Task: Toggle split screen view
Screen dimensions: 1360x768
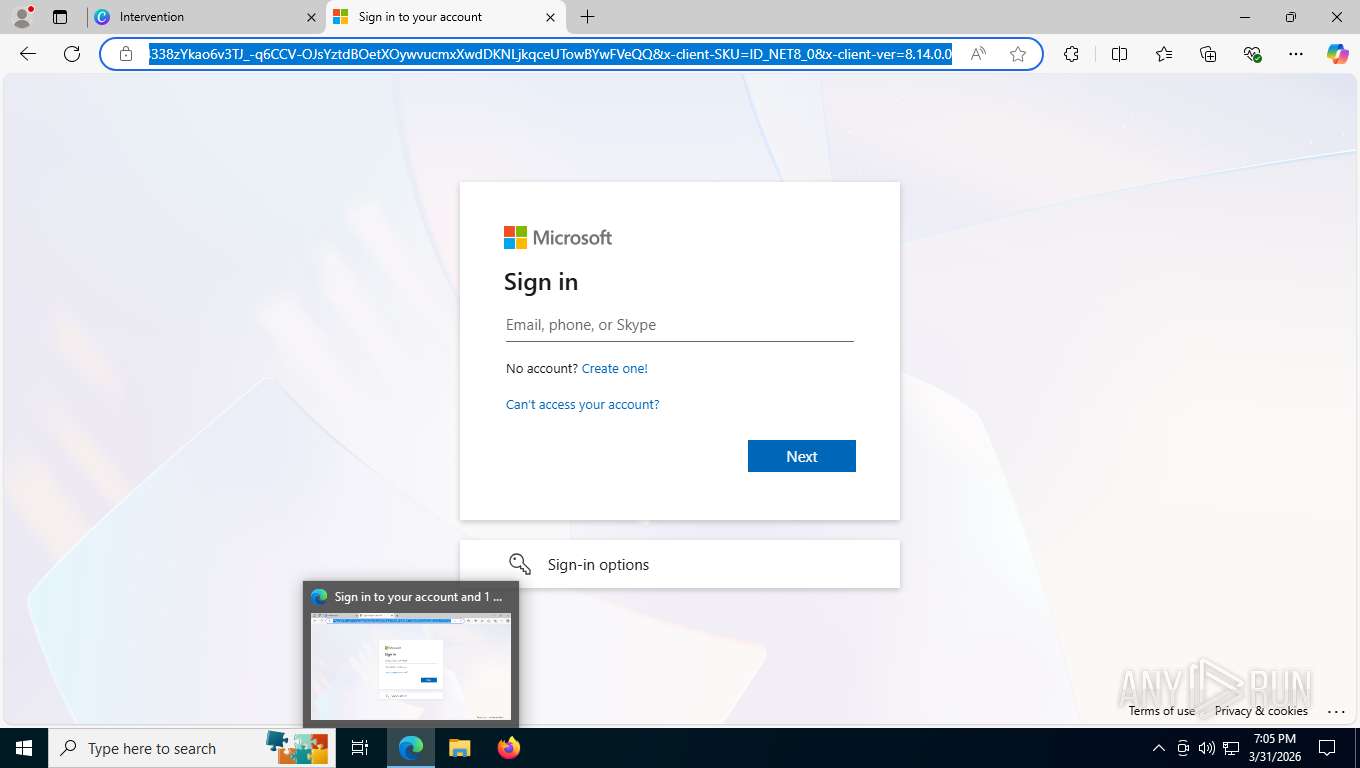Action: [x=1119, y=54]
